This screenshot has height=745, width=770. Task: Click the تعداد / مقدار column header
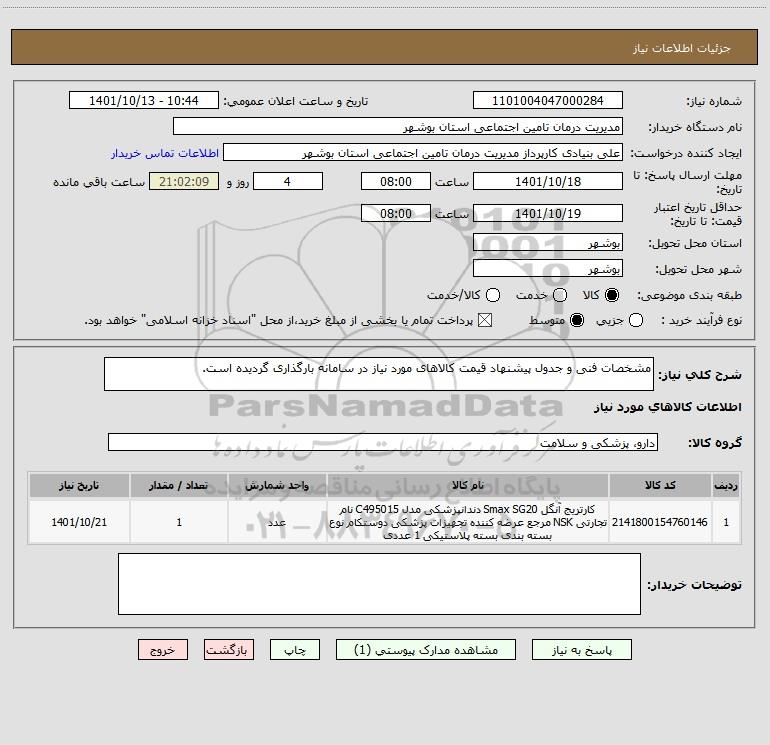tap(179, 485)
